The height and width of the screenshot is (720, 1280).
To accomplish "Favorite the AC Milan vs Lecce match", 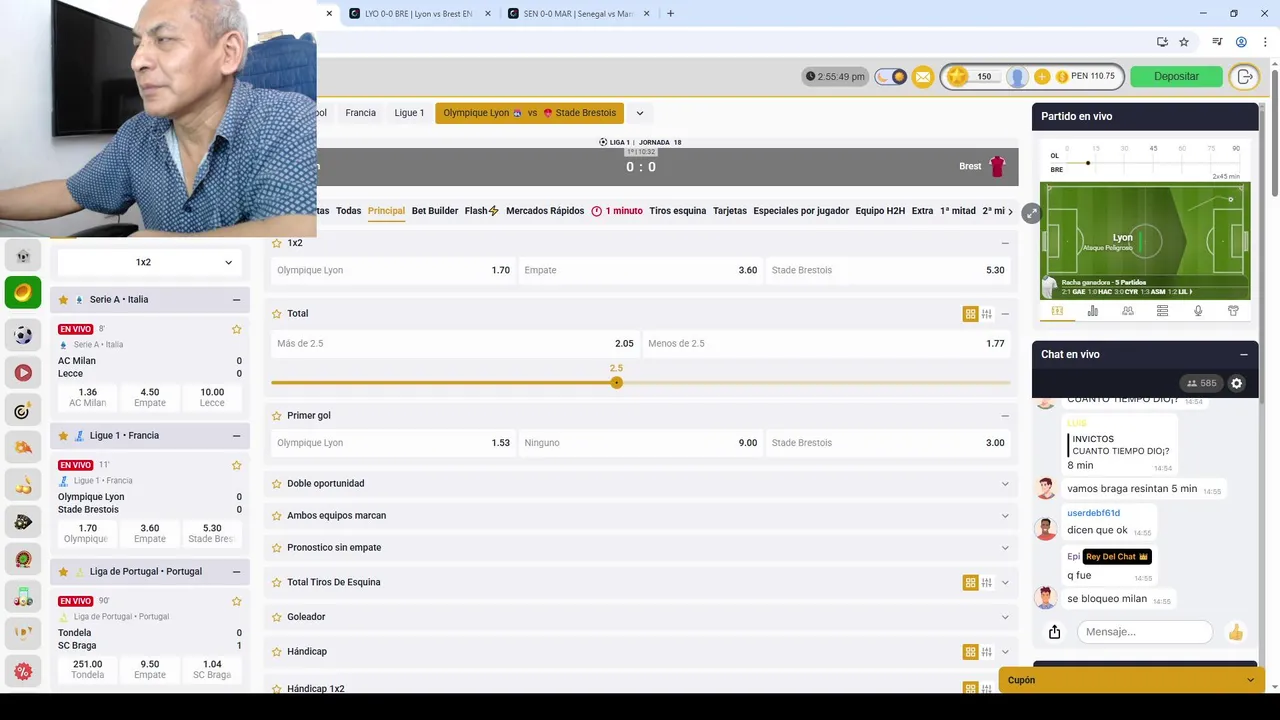I will pos(237,329).
